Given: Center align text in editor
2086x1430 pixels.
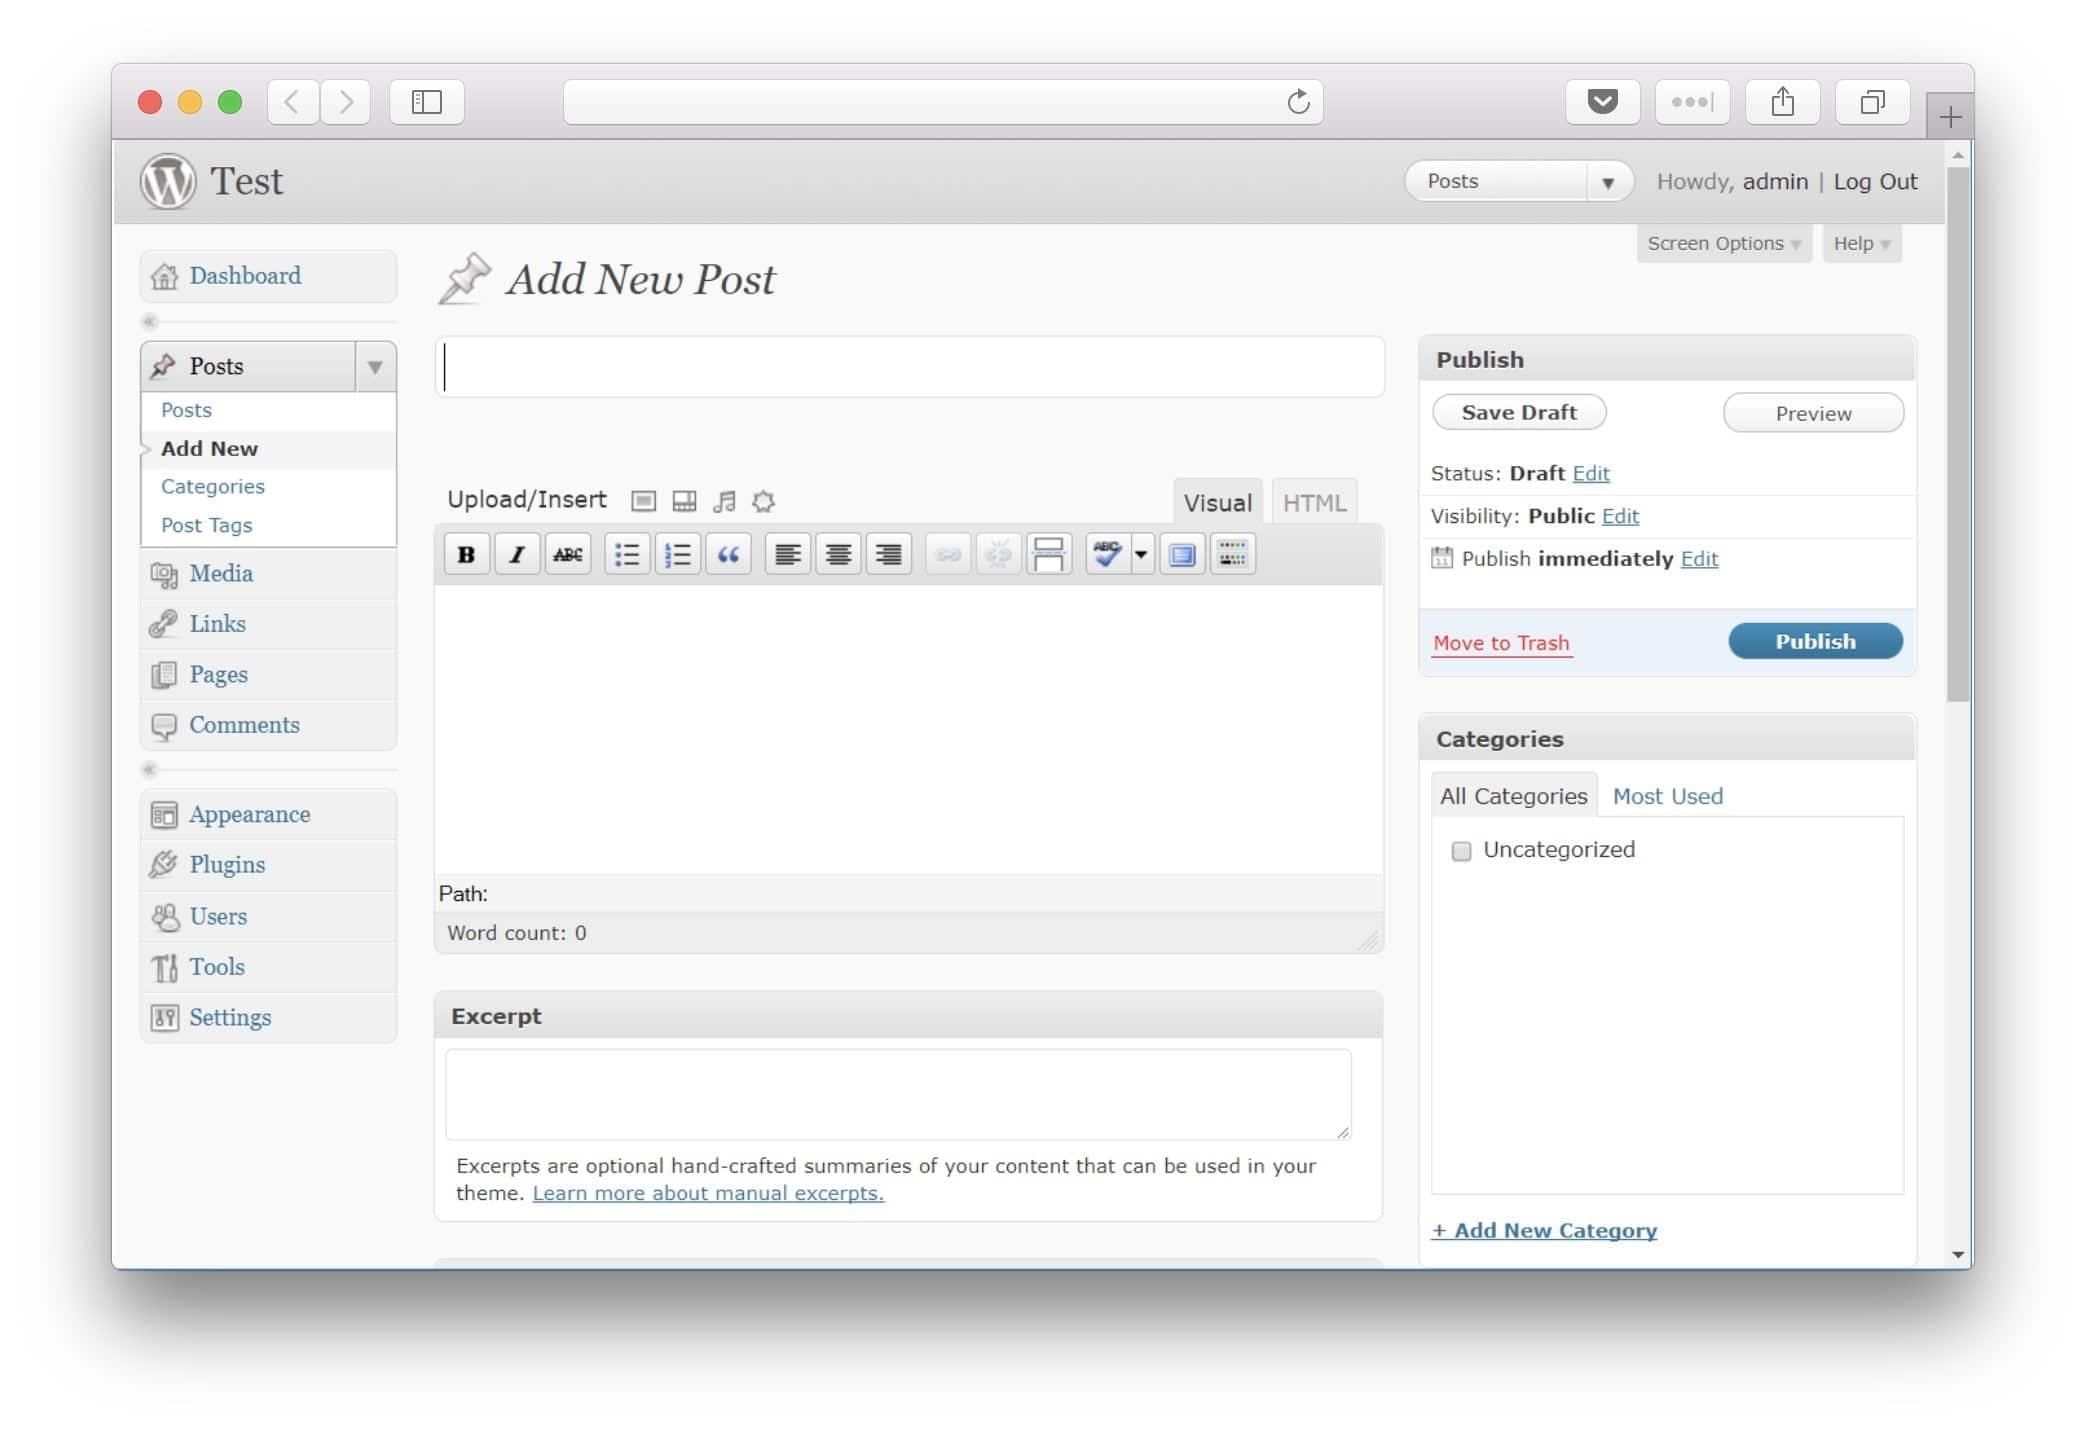Looking at the screenshot, I should tap(838, 554).
